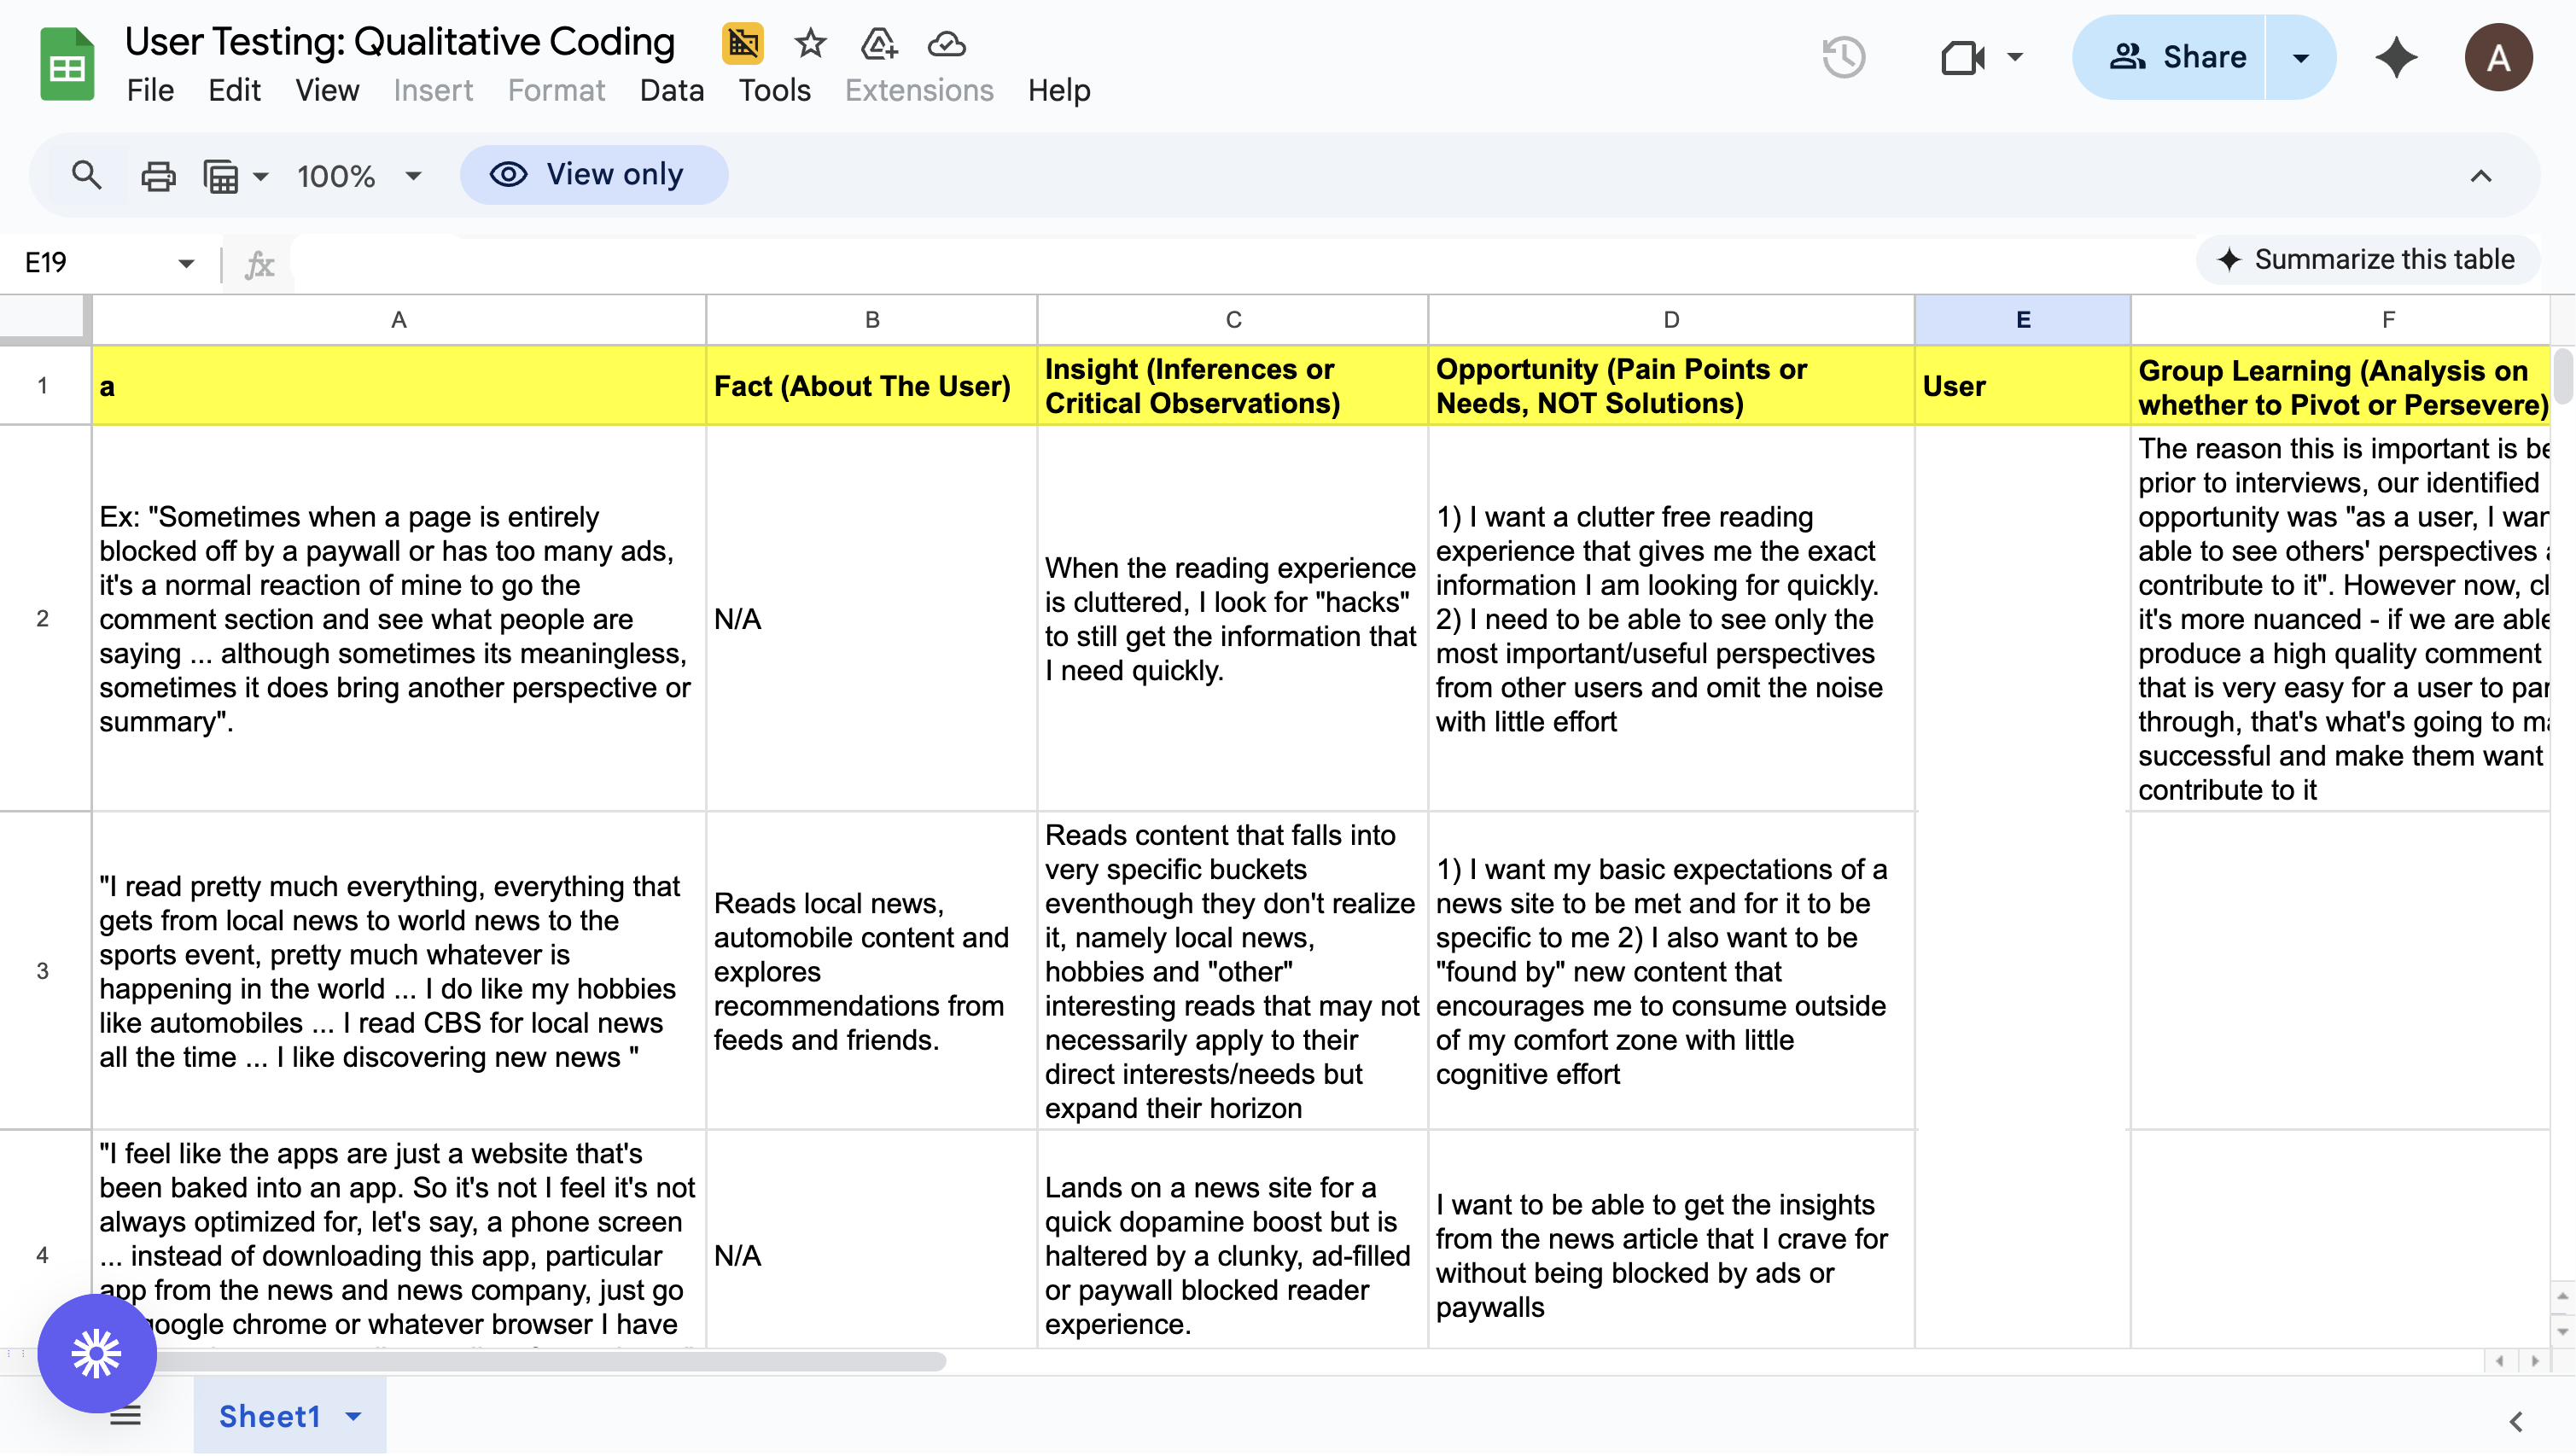Open version history clock icon

[1843, 57]
